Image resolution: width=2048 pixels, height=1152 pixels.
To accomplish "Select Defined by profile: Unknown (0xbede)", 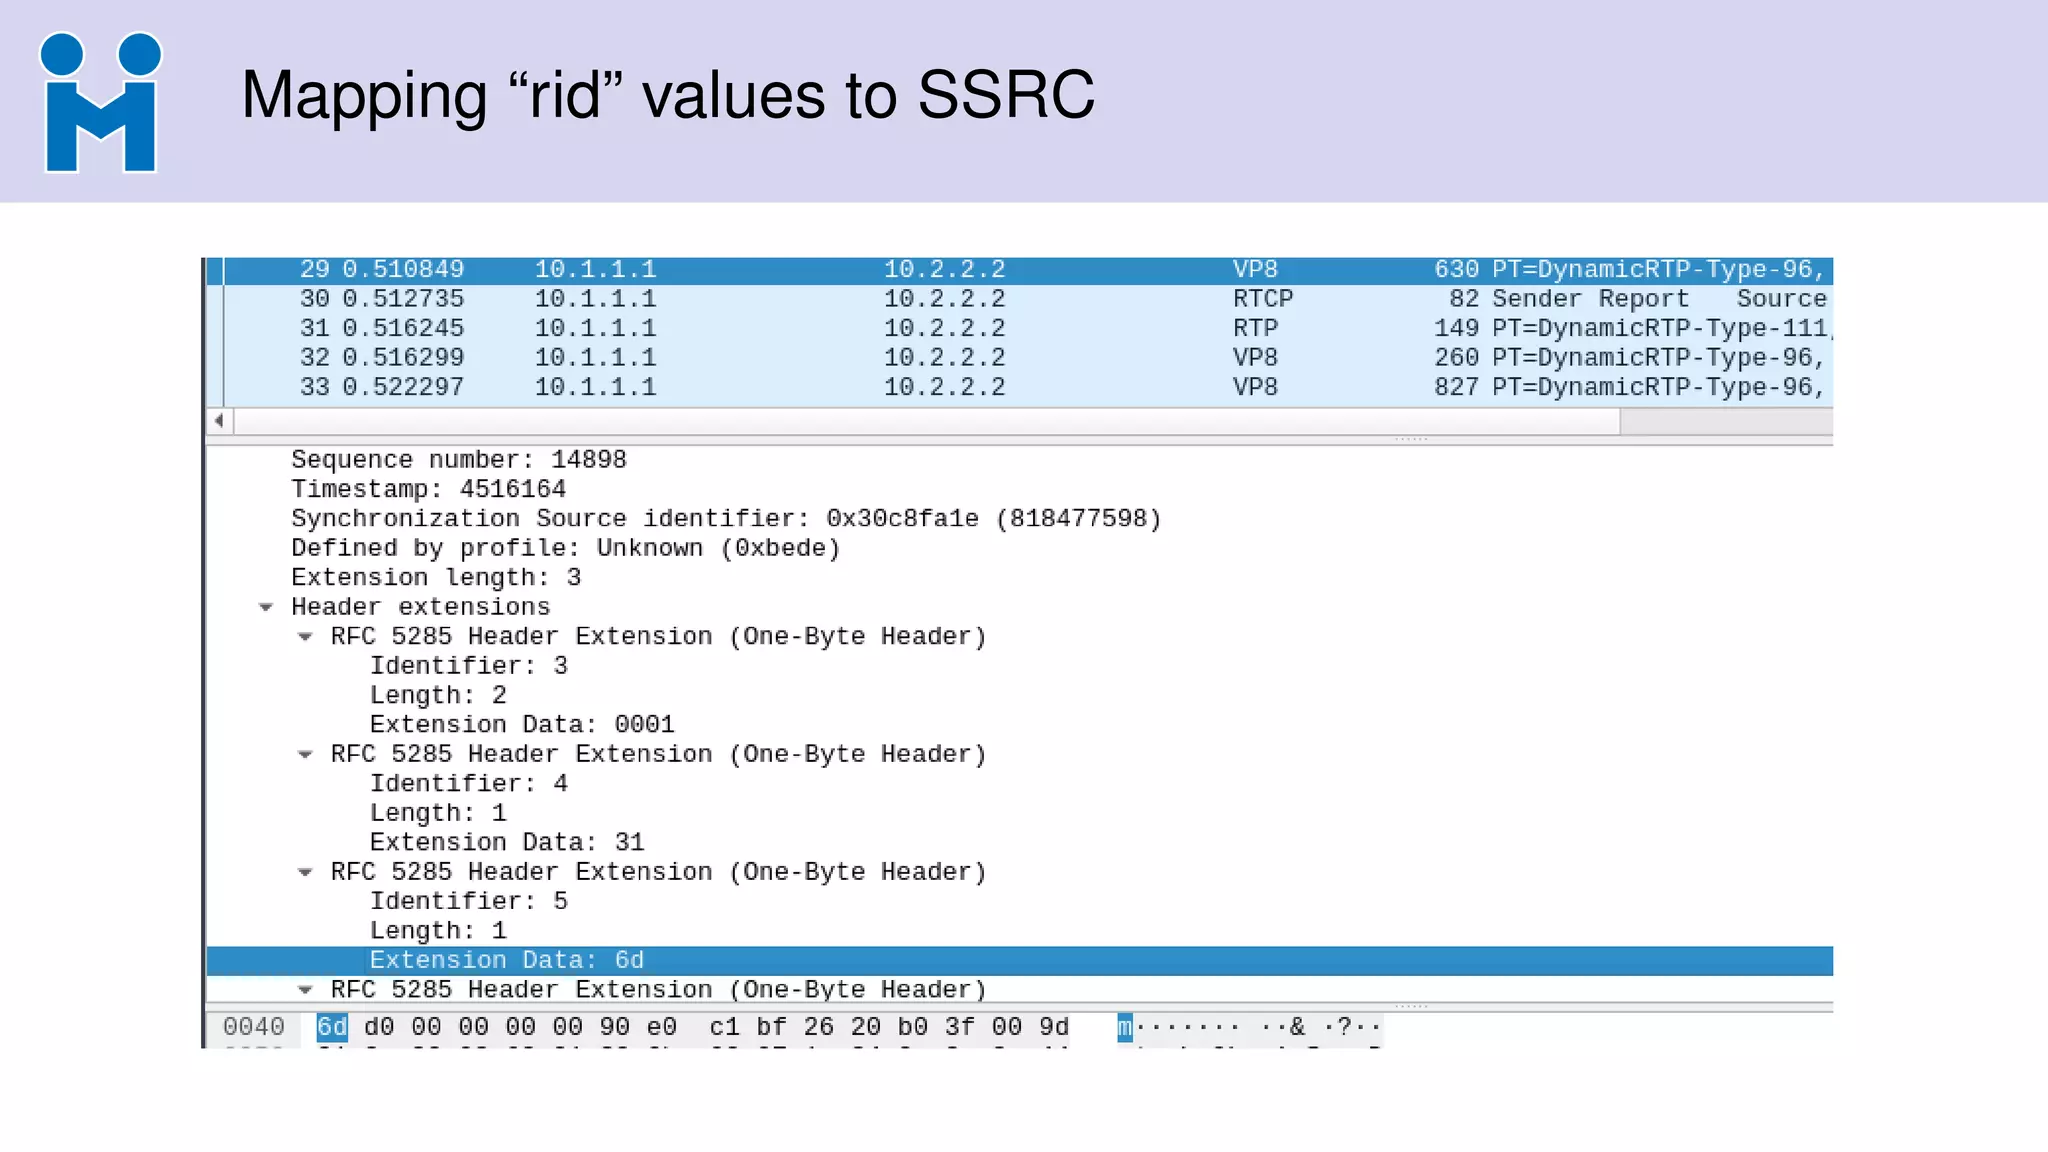I will [x=566, y=549].
